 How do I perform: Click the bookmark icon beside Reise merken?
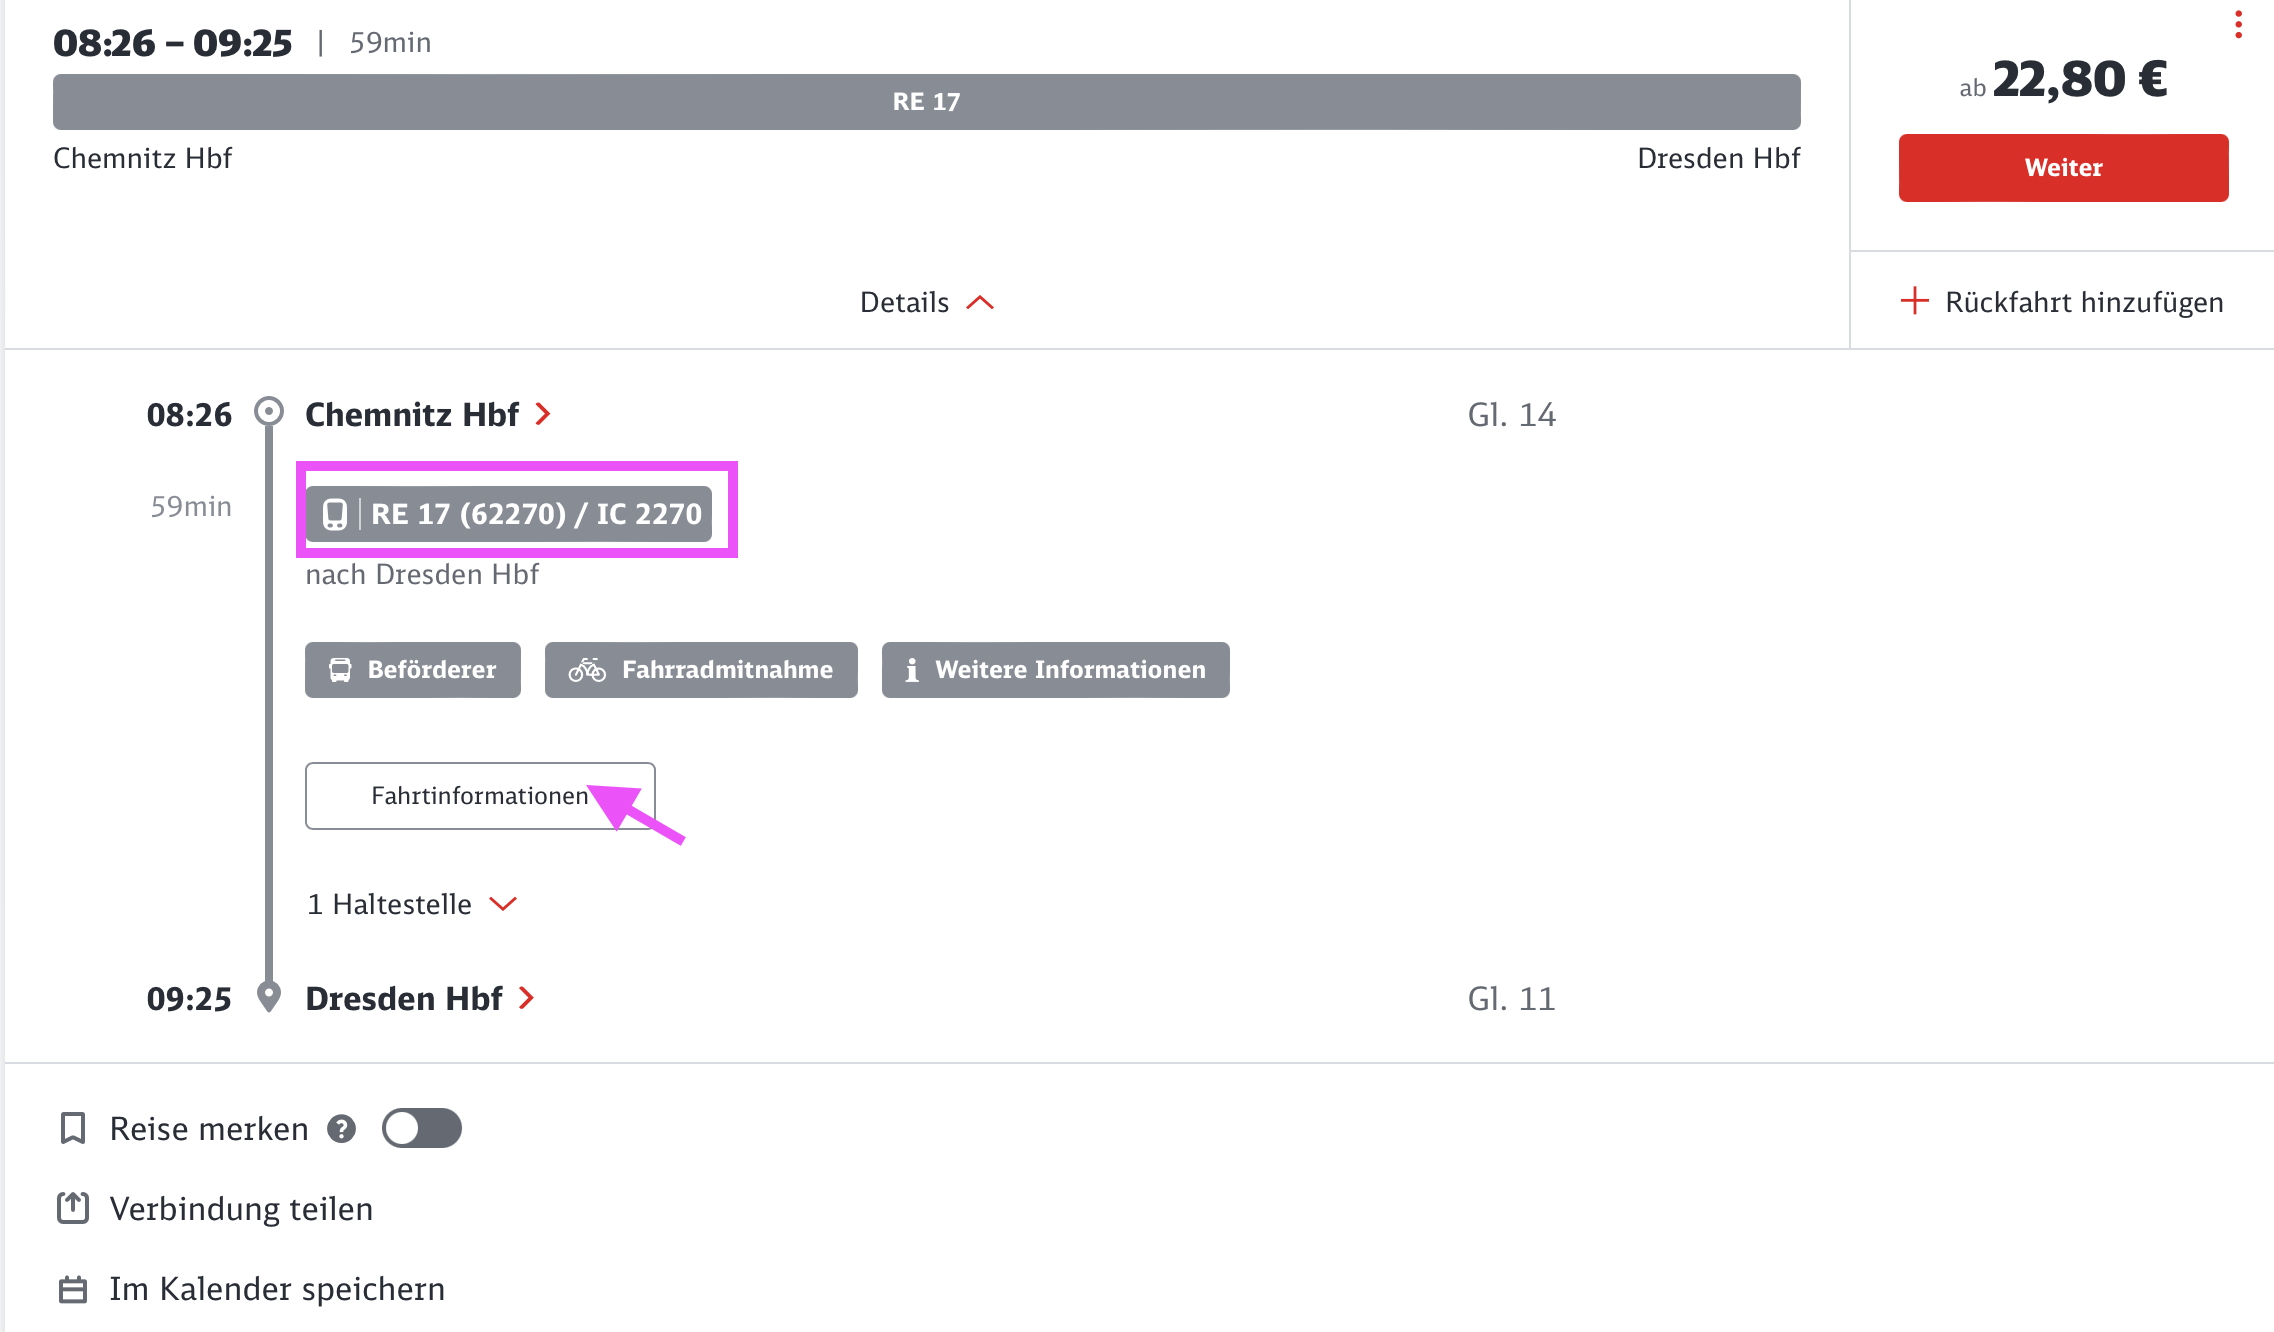tap(73, 1128)
